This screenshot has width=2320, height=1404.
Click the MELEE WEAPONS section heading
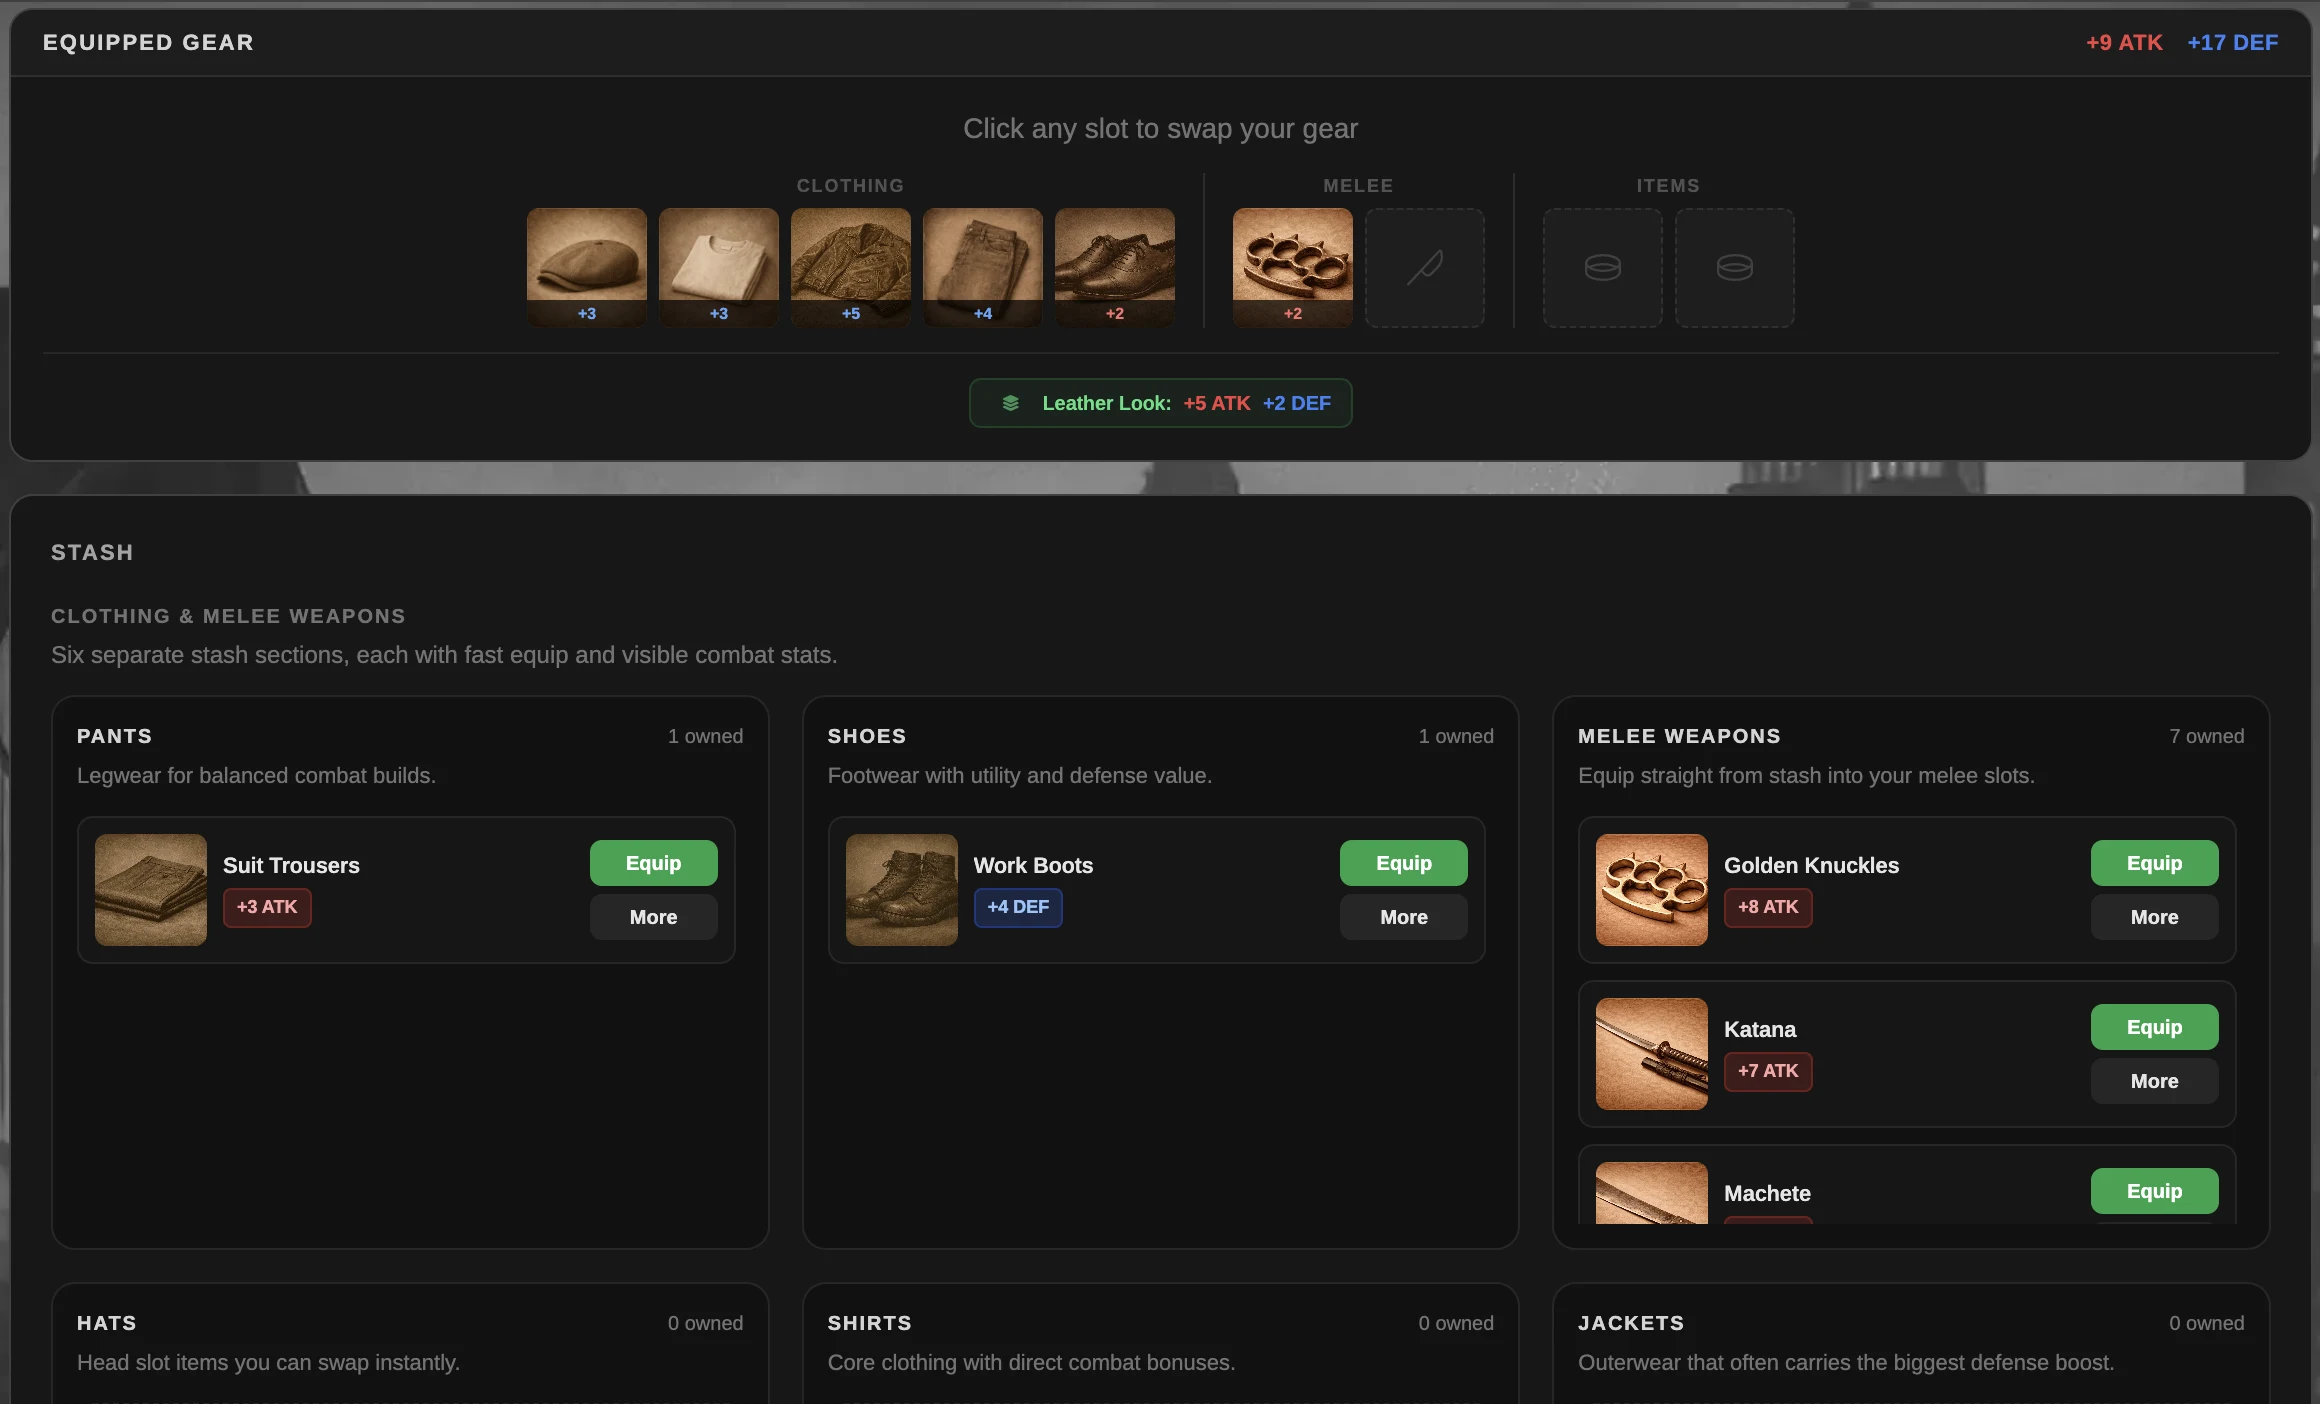pos(1679,736)
